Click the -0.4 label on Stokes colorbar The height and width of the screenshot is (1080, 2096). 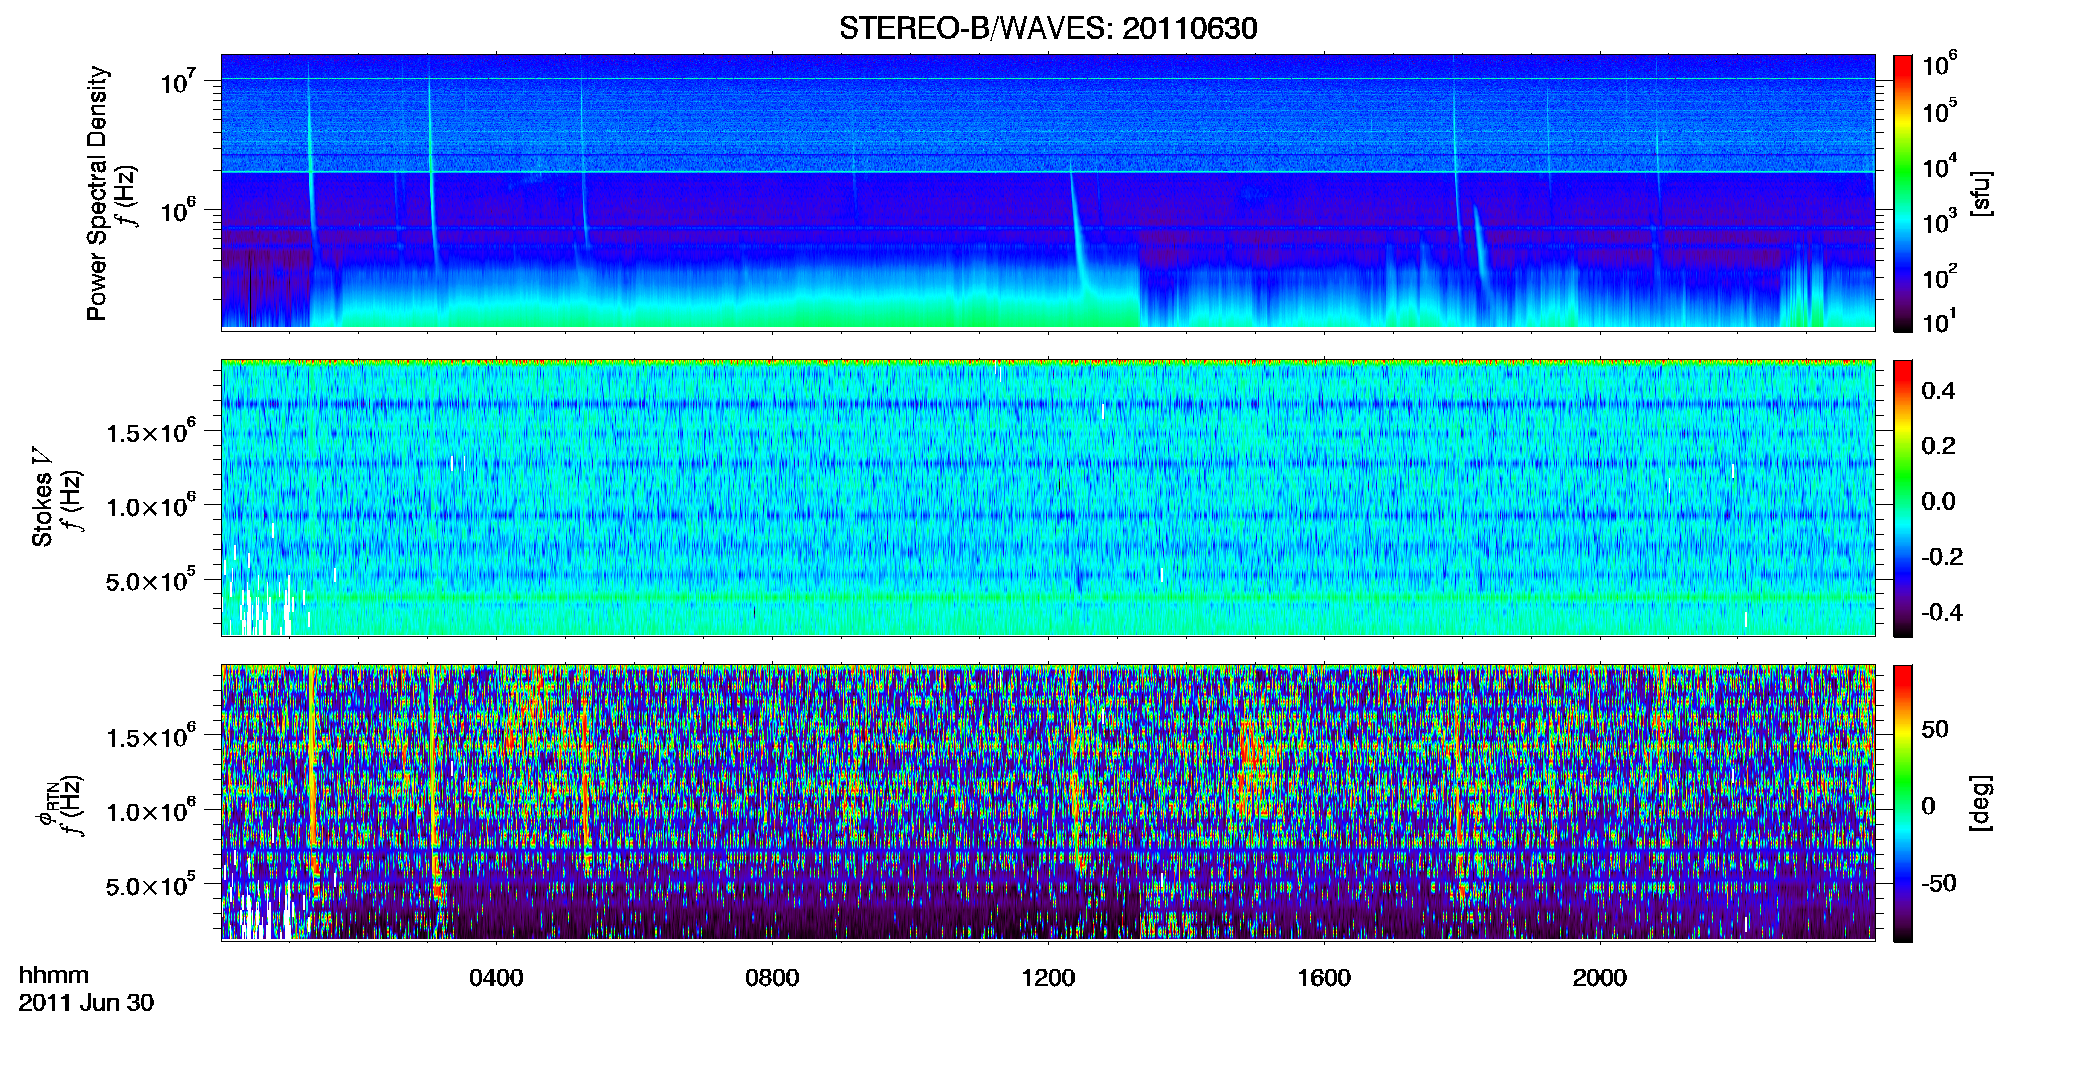point(1942,612)
